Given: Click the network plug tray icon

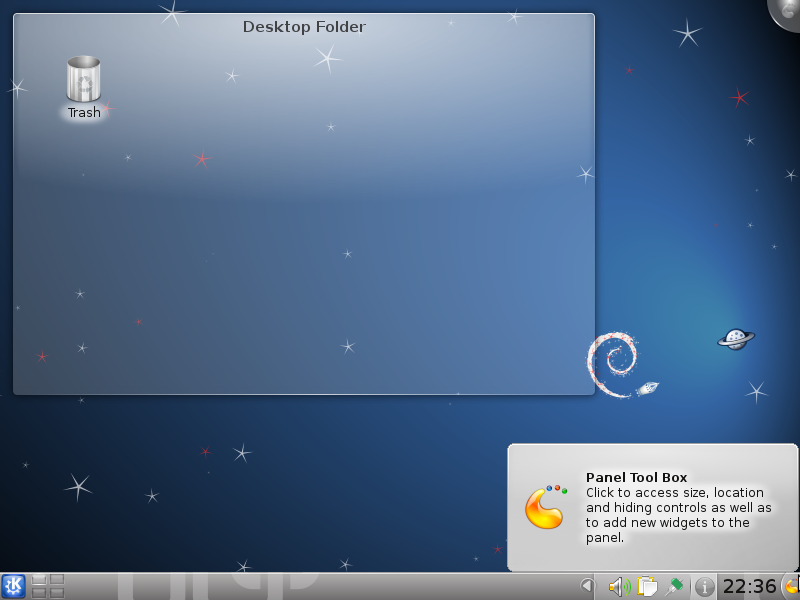Looking at the screenshot, I should click(x=674, y=586).
